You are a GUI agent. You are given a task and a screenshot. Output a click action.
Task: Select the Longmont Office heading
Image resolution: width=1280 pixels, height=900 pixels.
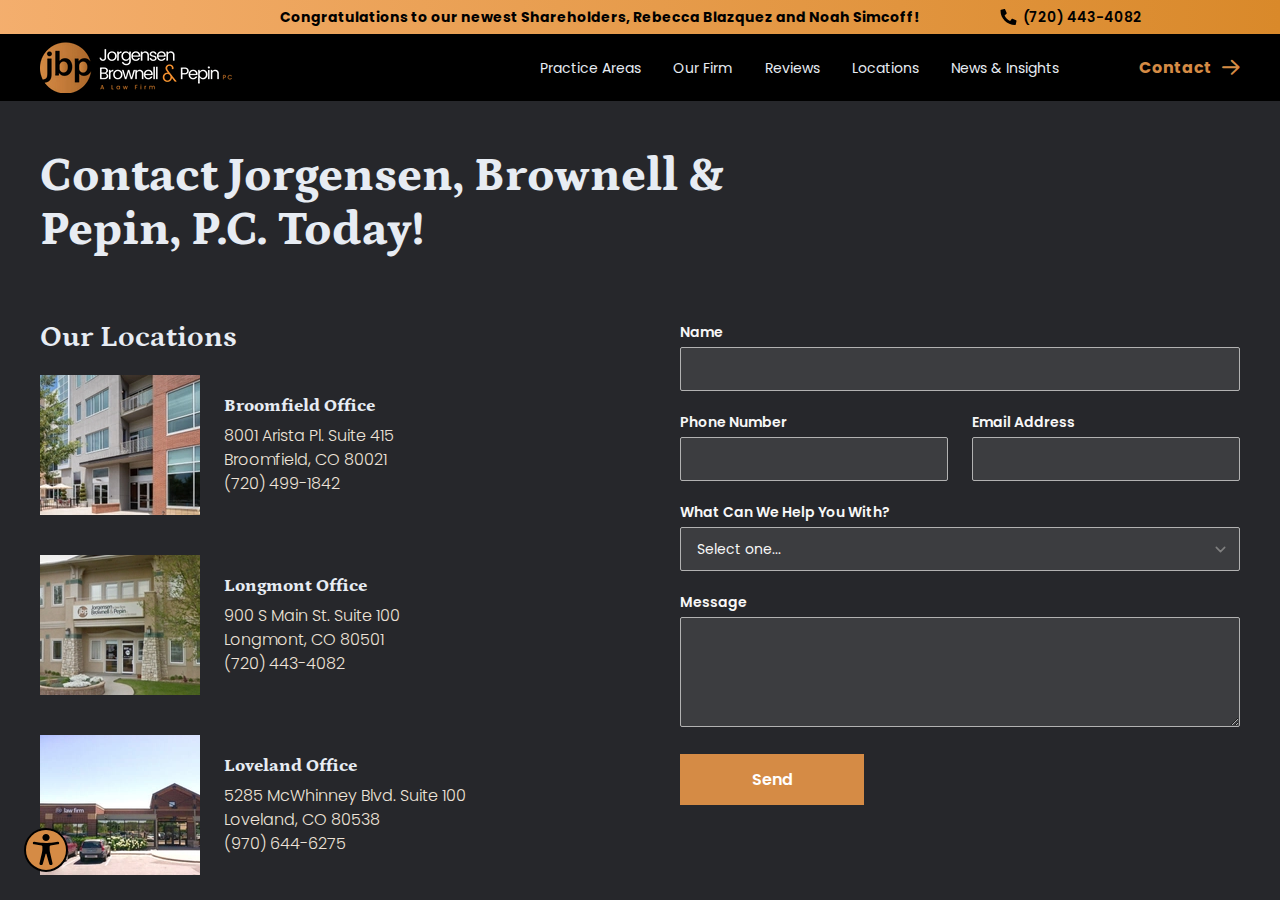coord(296,585)
